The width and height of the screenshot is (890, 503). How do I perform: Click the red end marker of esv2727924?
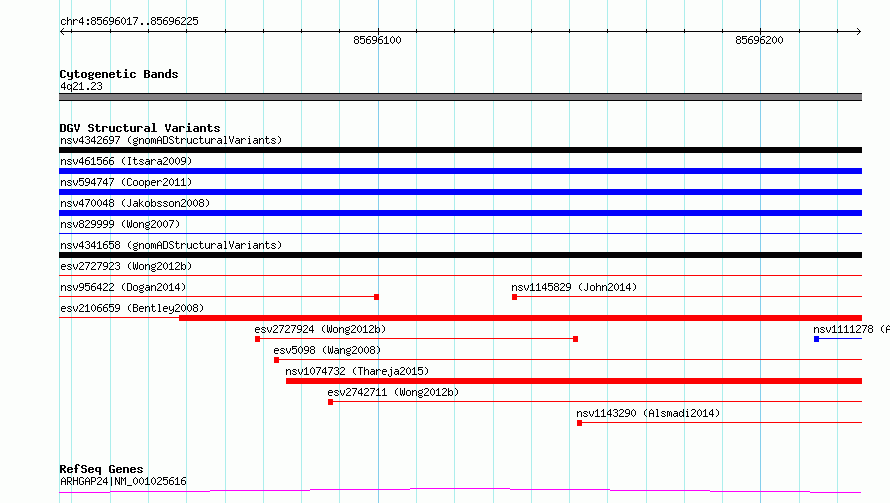(x=576, y=339)
